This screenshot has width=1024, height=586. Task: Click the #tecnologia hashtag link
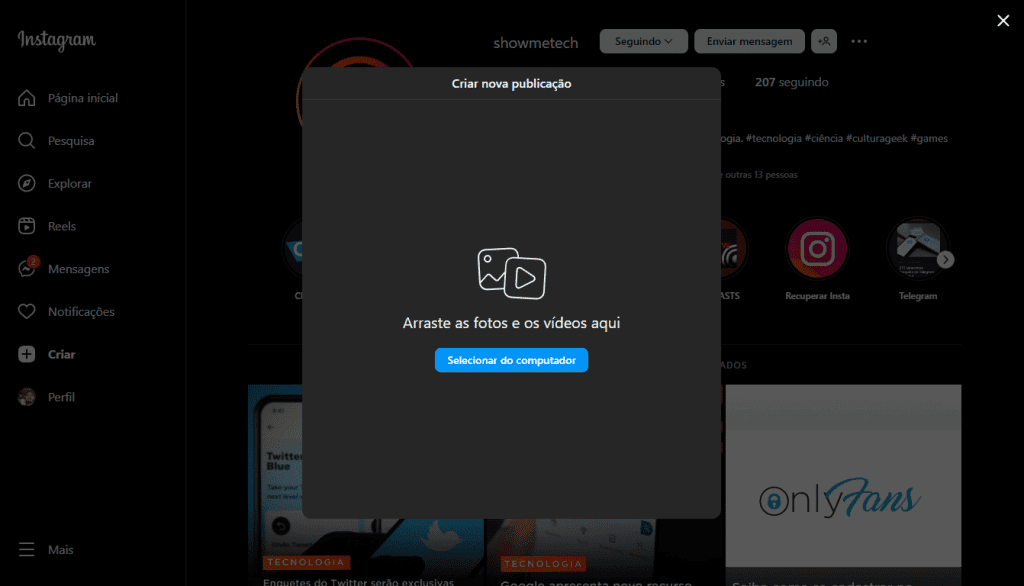click(773, 138)
